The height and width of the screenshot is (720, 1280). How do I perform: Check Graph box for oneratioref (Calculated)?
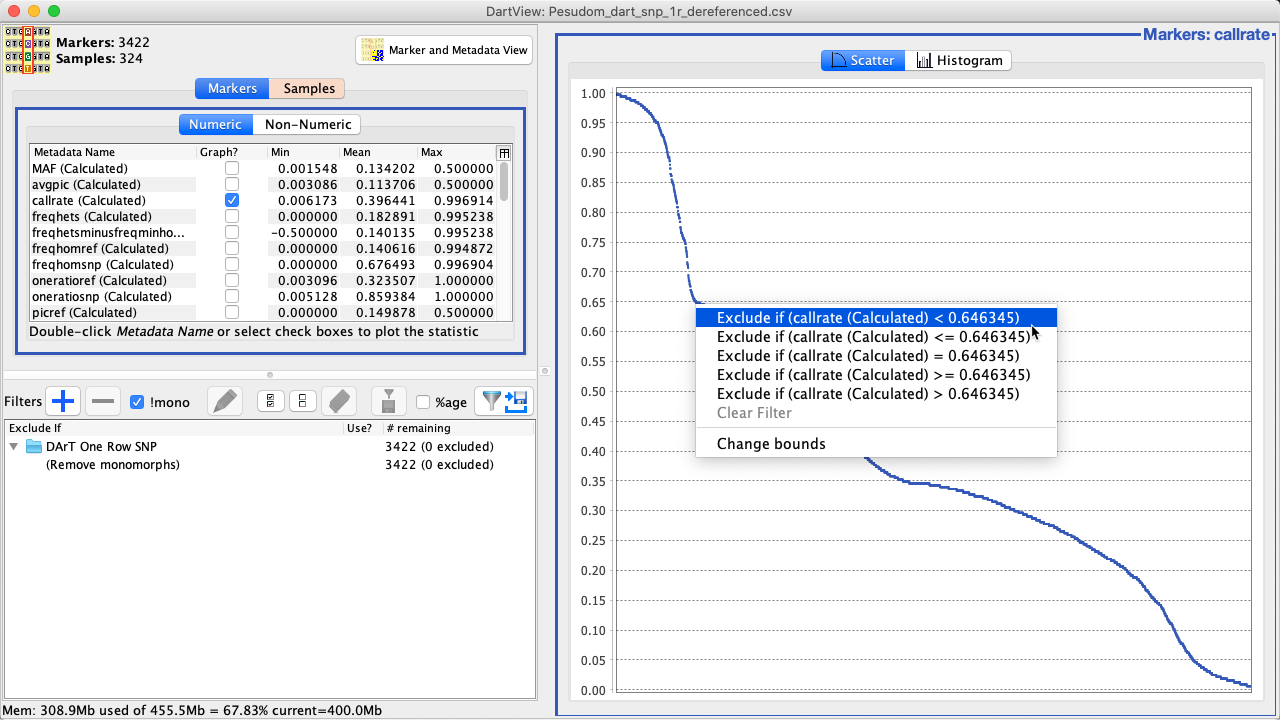click(x=232, y=281)
